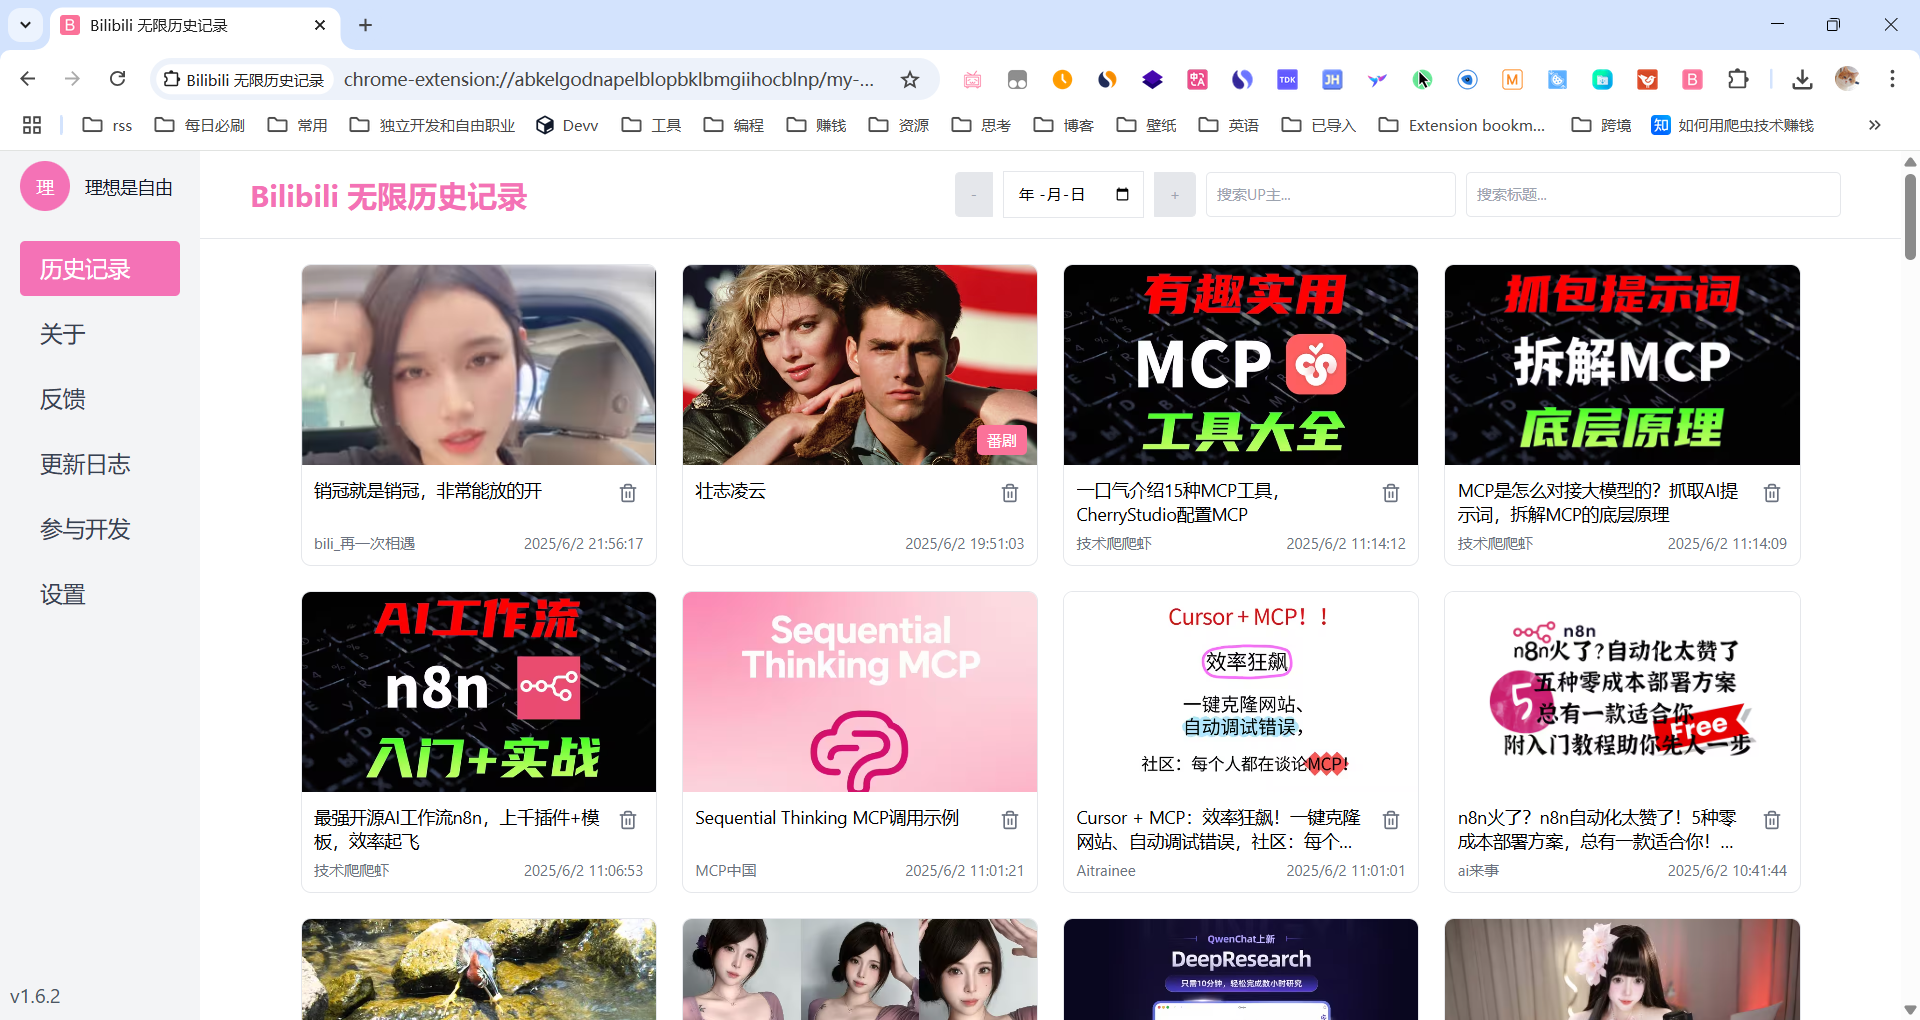
Task: Expand the hidden bookmarks overflow chevron
Action: (1874, 125)
